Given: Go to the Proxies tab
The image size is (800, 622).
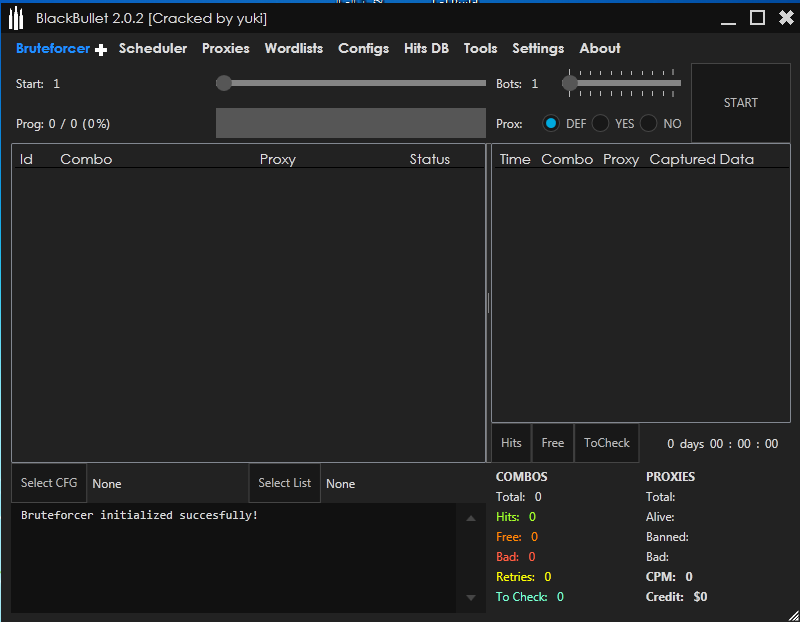Looking at the screenshot, I should [x=226, y=48].
